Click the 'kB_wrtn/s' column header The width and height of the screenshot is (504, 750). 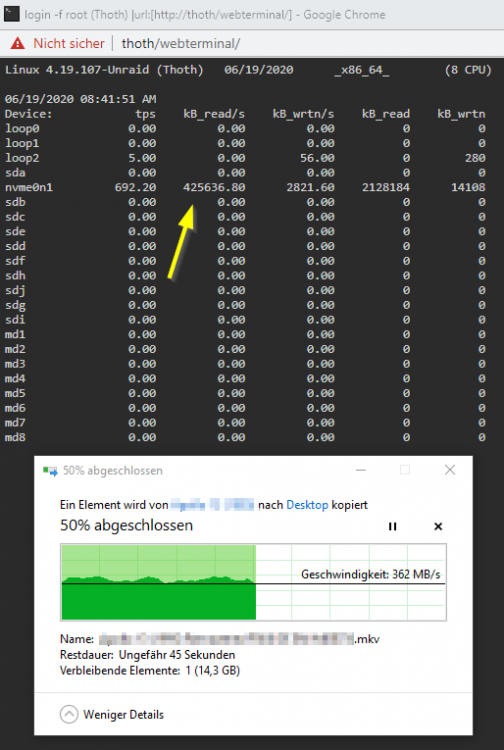303,114
